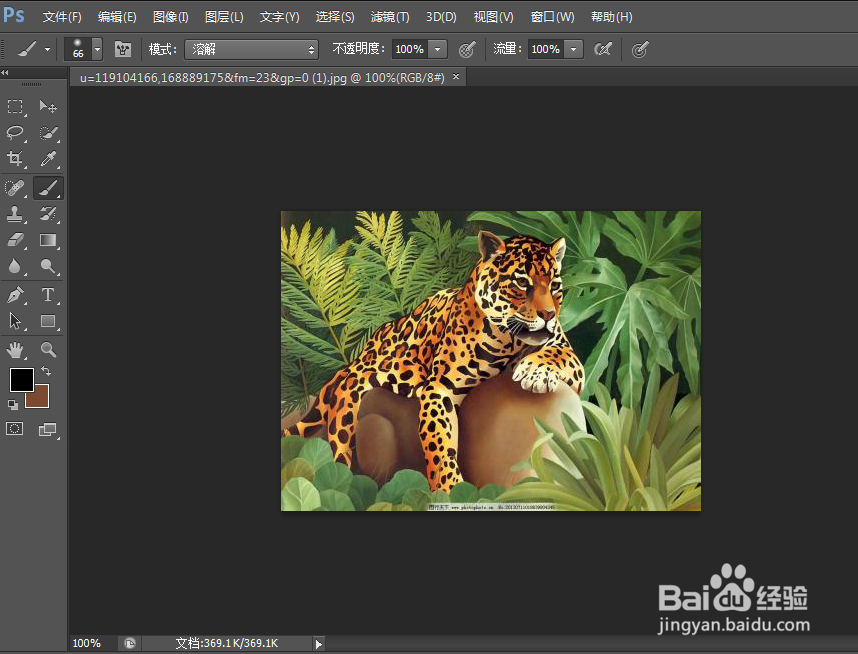
Task: Expand the flow 流量 slider arrow
Action: [573, 49]
